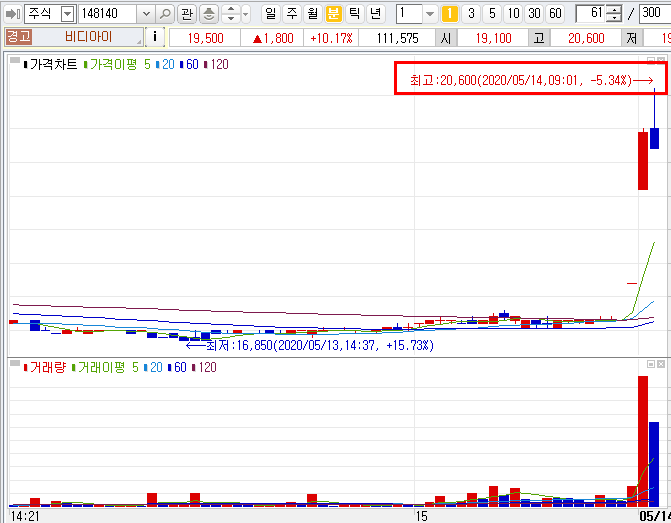Click the 최저:16,850 low annotation
The width and height of the screenshot is (671, 523).
pos(310,345)
